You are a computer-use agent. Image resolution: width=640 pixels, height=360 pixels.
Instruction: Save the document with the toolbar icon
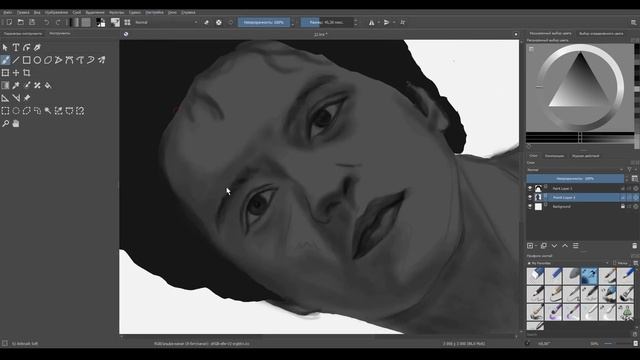click(32, 22)
